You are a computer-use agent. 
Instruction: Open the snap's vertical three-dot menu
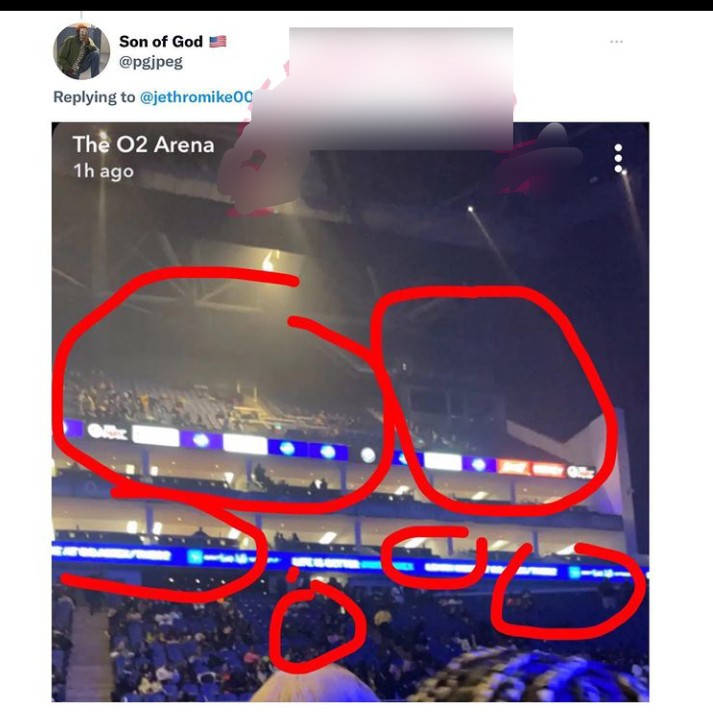click(x=618, y=158)
